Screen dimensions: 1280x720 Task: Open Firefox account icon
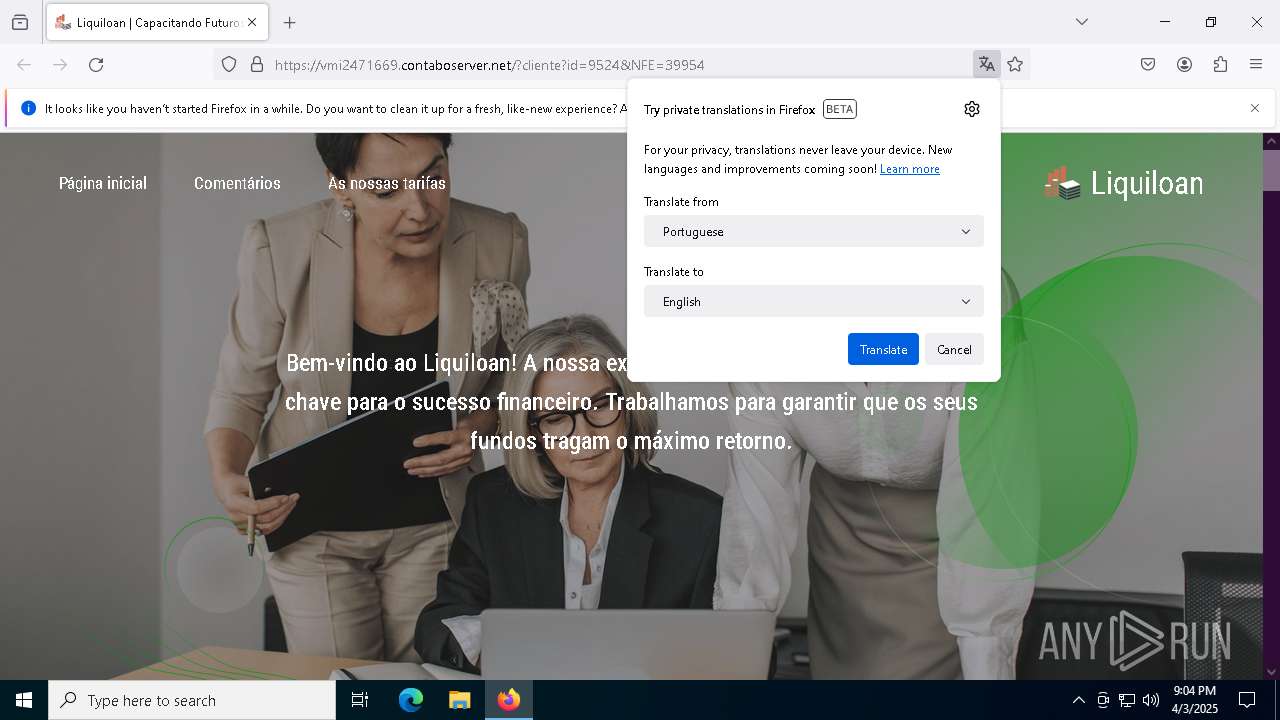[1184, 65]
